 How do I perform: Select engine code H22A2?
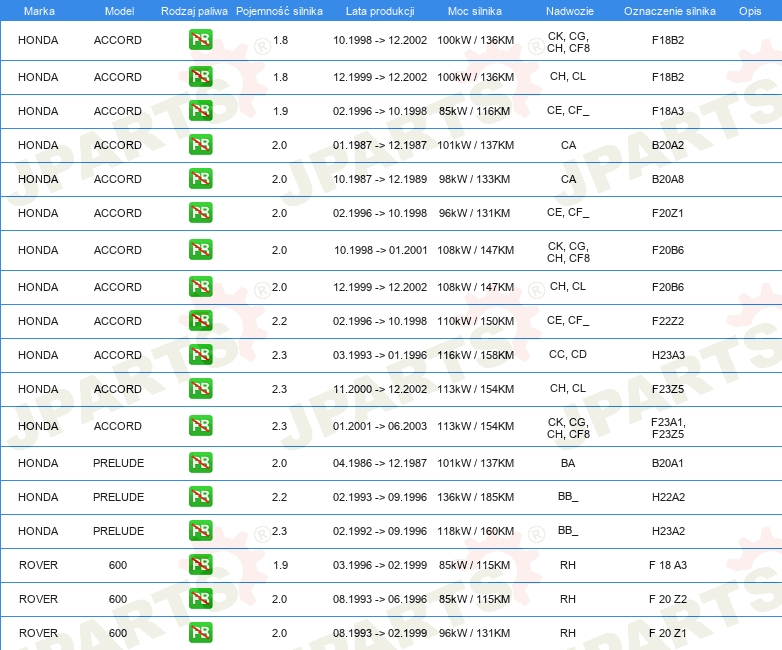[668, 497]
